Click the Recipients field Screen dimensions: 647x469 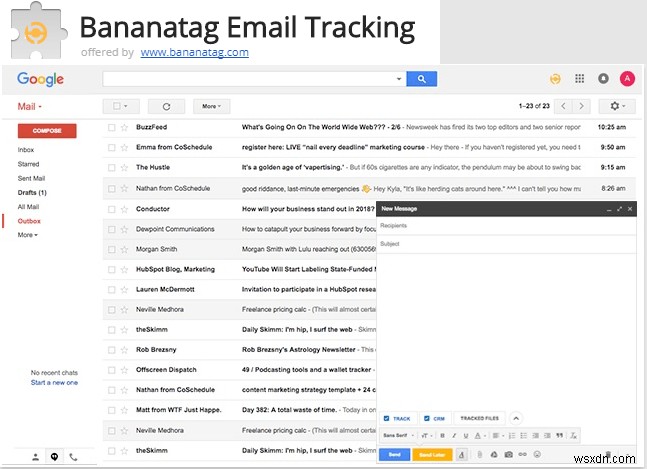[506, 226]
